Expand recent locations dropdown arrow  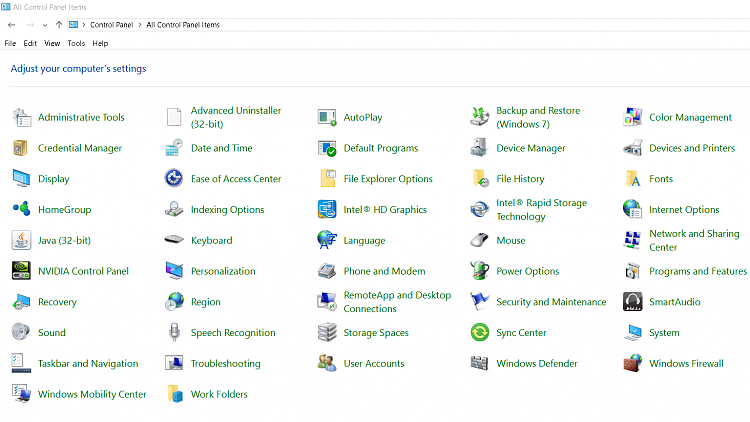(x=44, y=25)
